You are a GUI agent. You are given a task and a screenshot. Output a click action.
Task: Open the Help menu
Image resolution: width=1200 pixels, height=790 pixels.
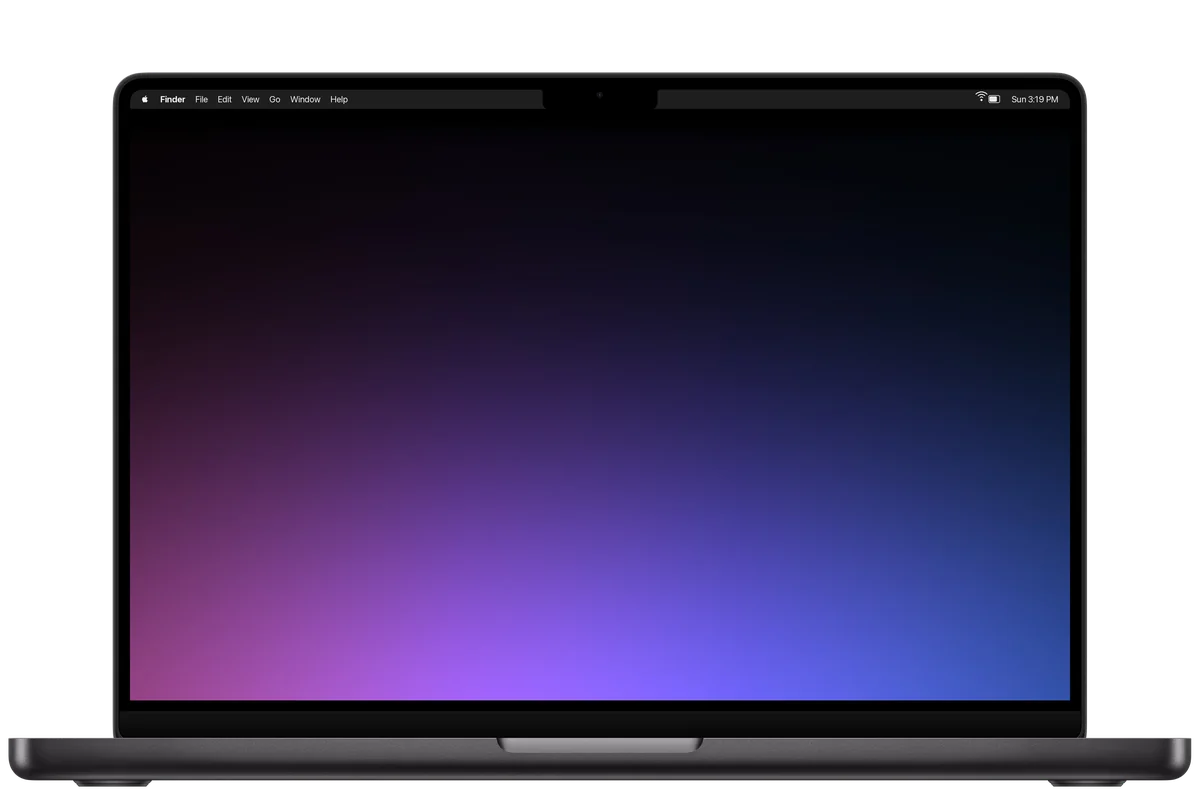[339, 99]
